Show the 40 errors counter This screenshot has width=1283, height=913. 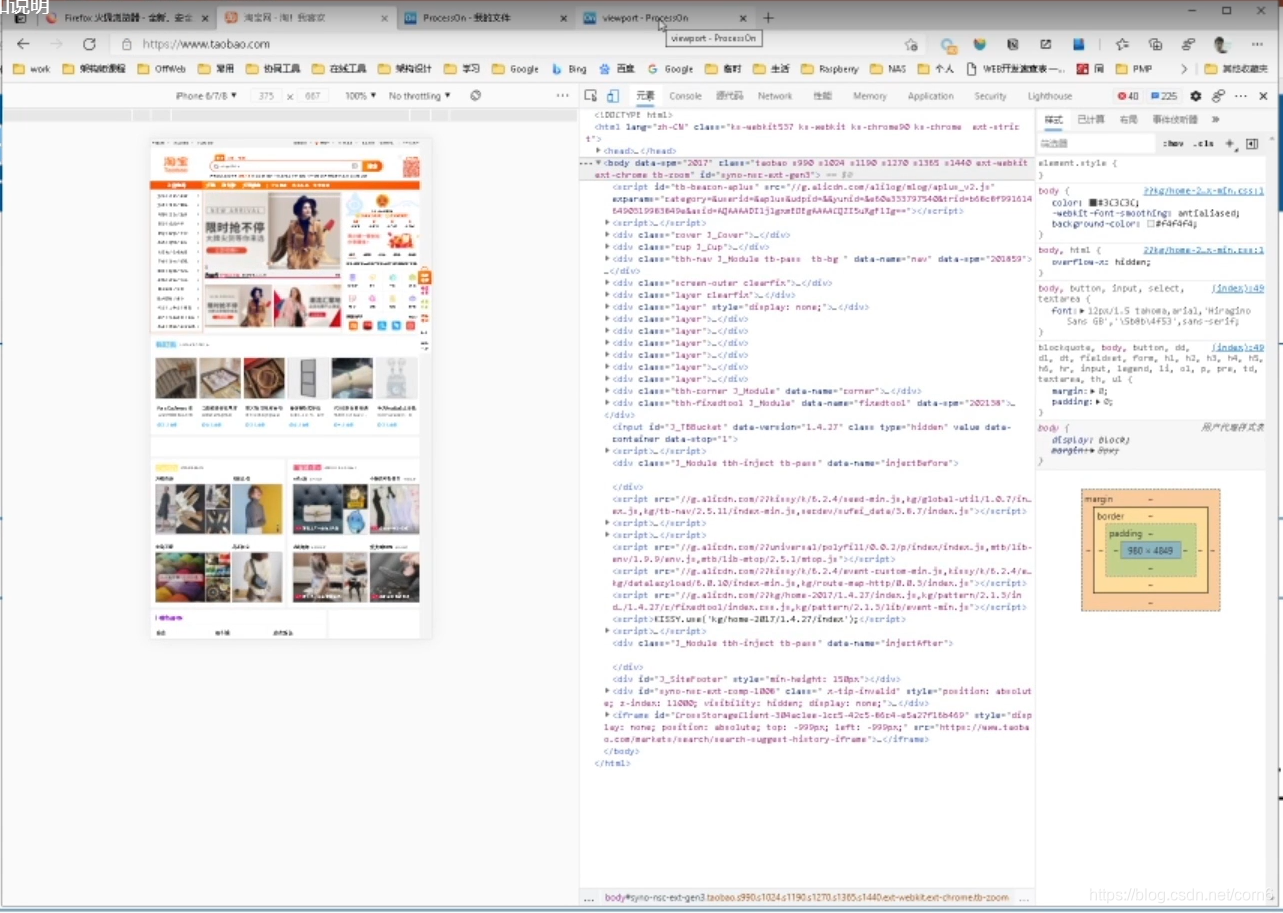[x=1128, y=96]
